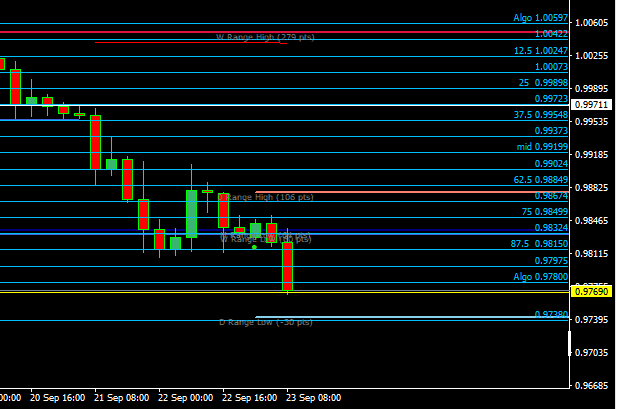The height and width of the screenshot is (409, 617).
Task: Click the 'W Range High (279 pts)' label
Action: click(265, 37)
